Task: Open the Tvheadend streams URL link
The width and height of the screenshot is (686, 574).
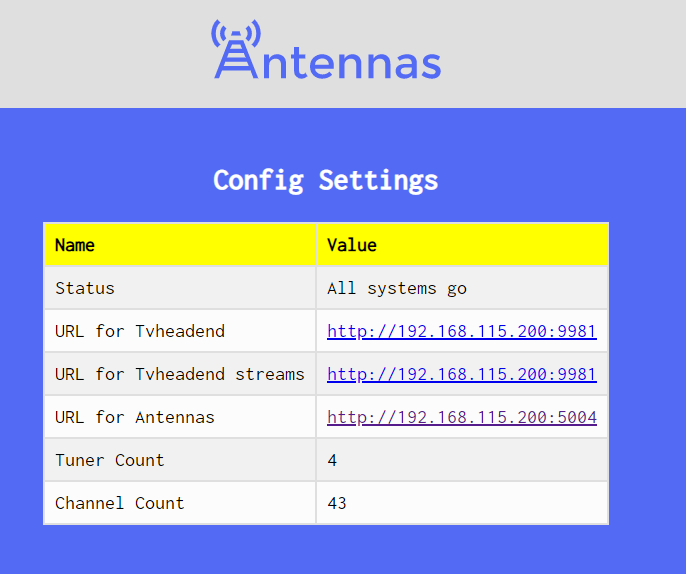Action: pos(462,374)
